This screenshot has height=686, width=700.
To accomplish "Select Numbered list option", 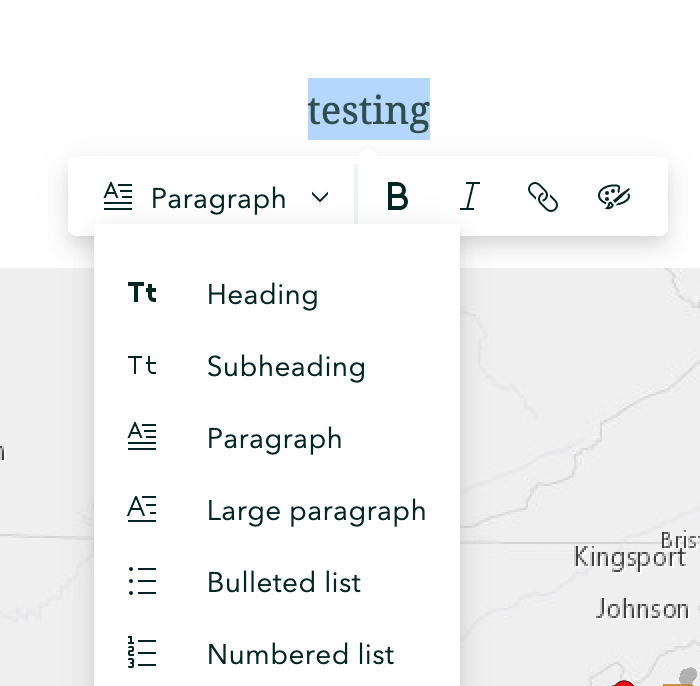I will [300, 655].
